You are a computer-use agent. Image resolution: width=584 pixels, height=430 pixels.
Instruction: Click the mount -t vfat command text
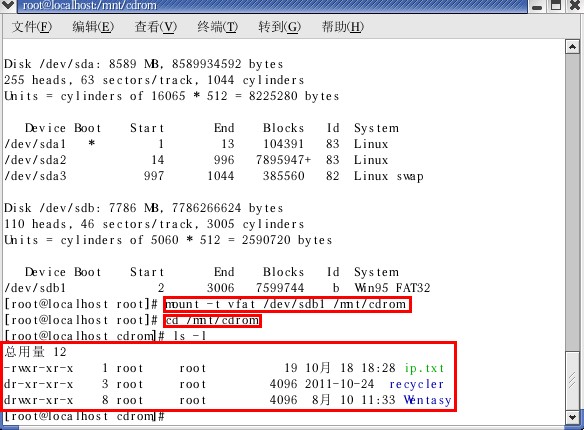pos(285,305)
